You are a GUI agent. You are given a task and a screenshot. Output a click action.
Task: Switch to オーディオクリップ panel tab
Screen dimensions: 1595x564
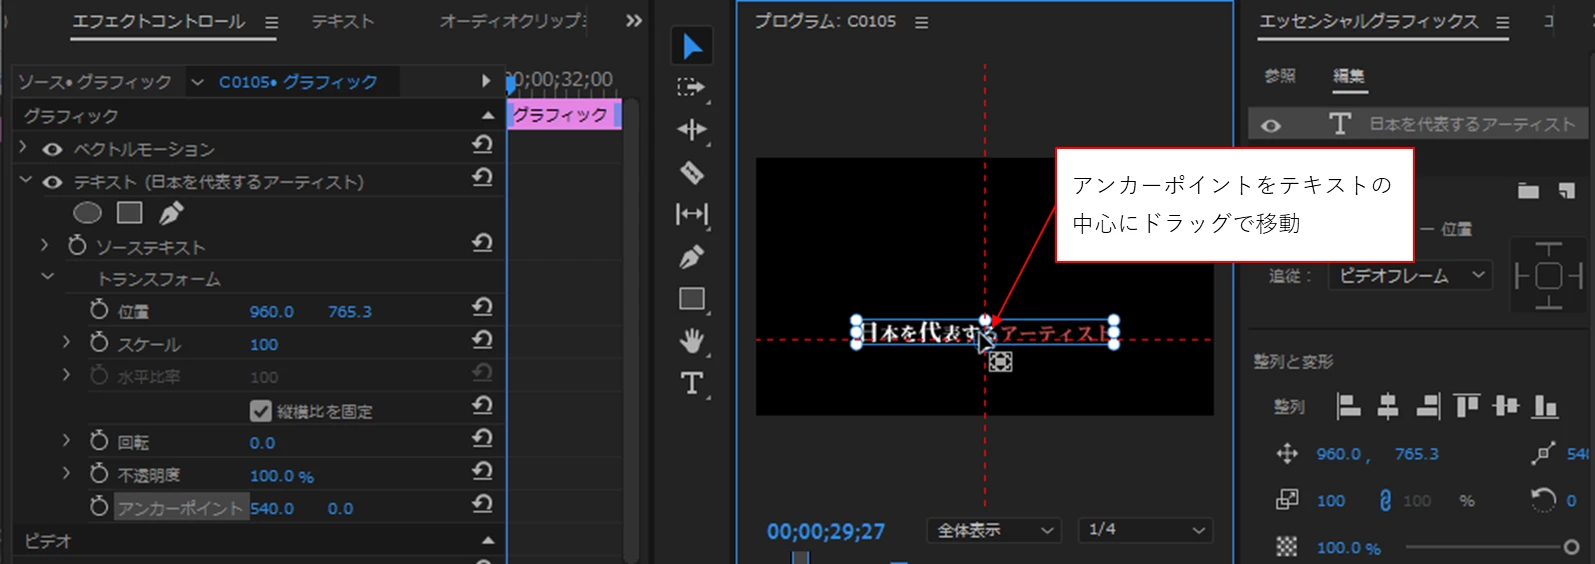pyautogui.click(x=514, y=21)
